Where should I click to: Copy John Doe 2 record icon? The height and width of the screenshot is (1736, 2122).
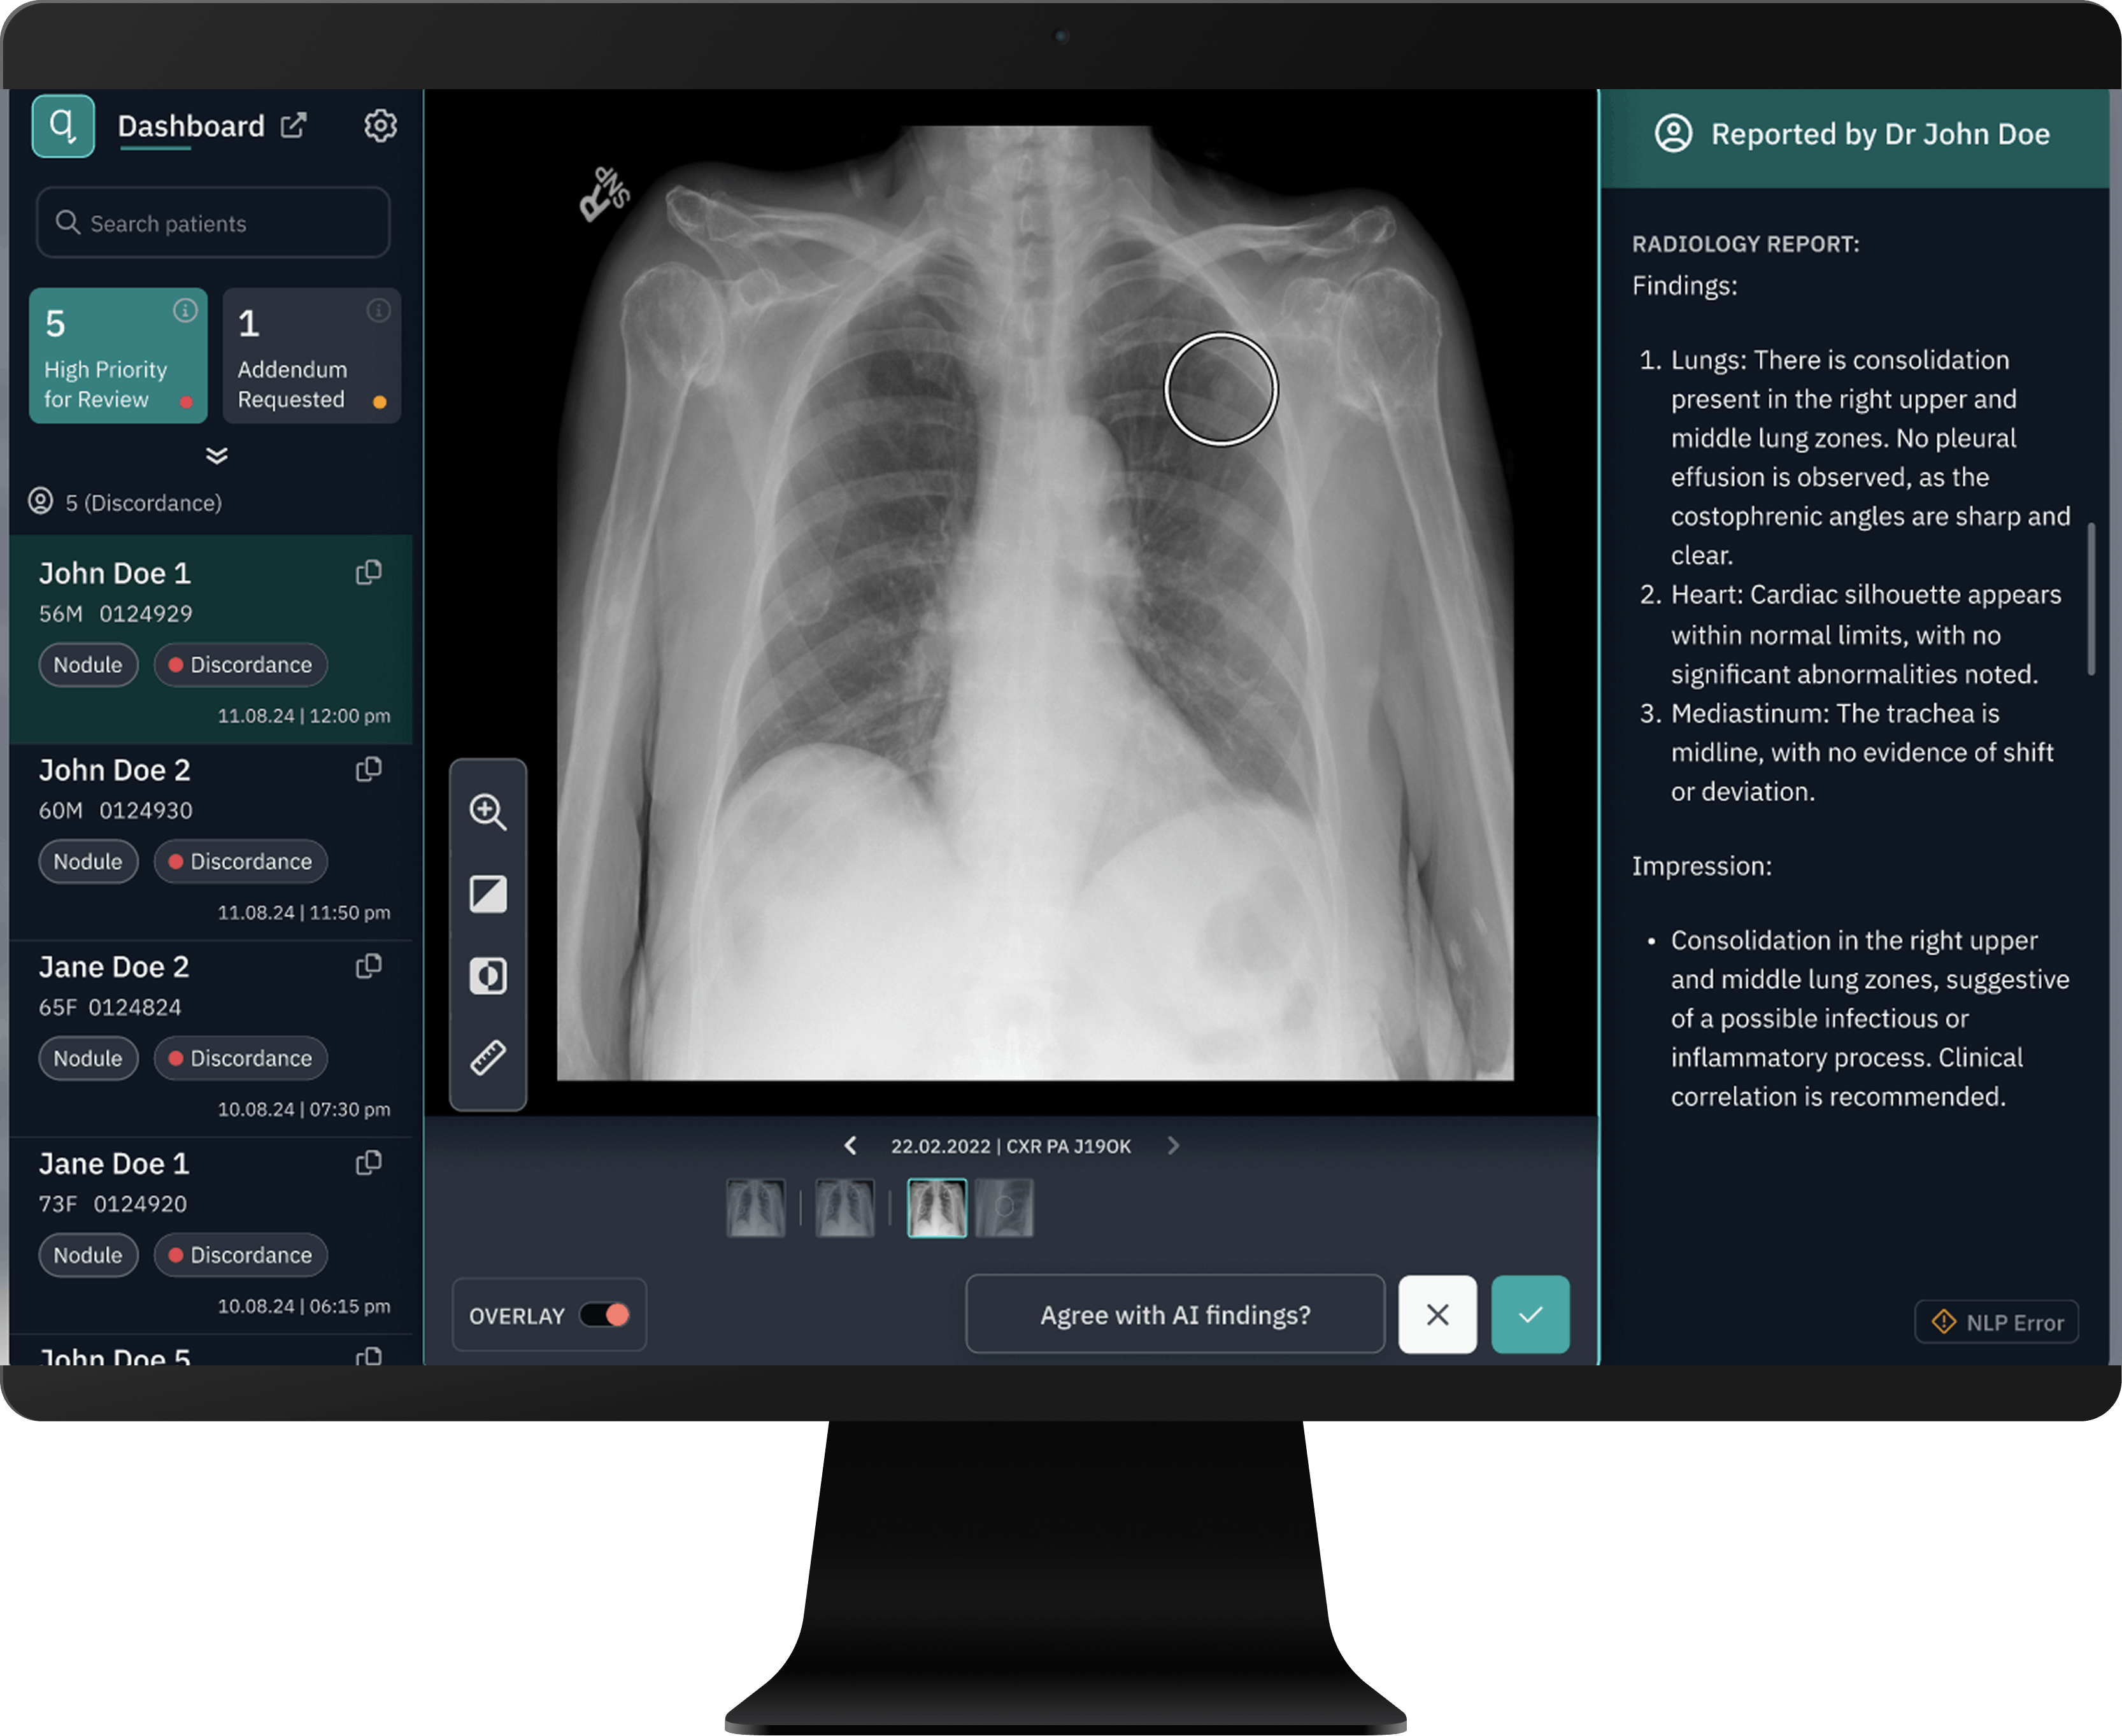click(369, 769)
